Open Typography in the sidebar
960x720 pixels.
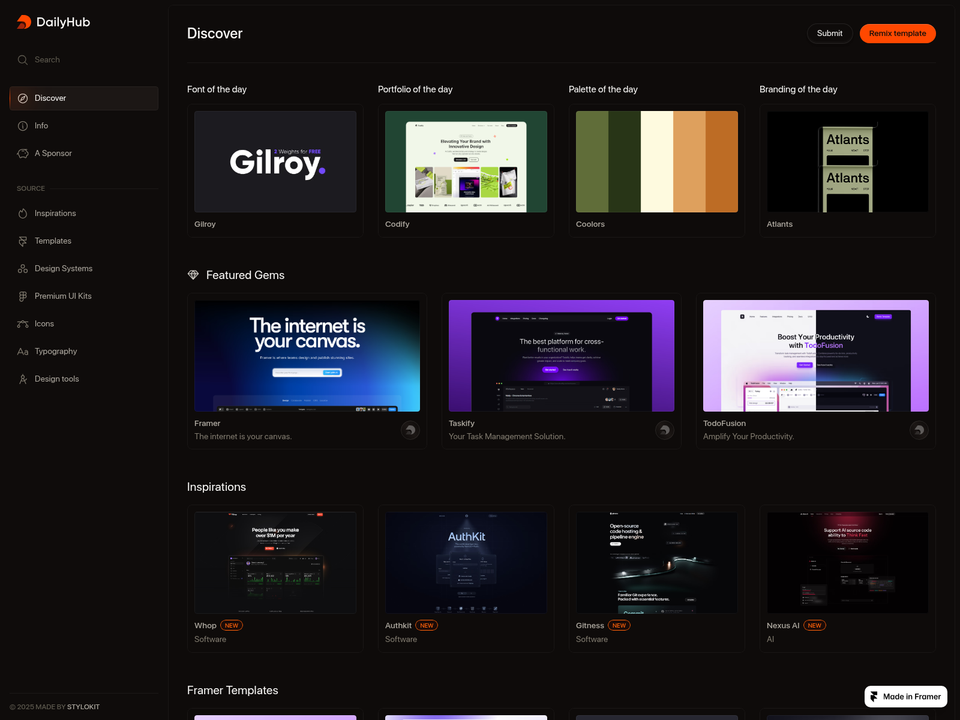(84, 351)
